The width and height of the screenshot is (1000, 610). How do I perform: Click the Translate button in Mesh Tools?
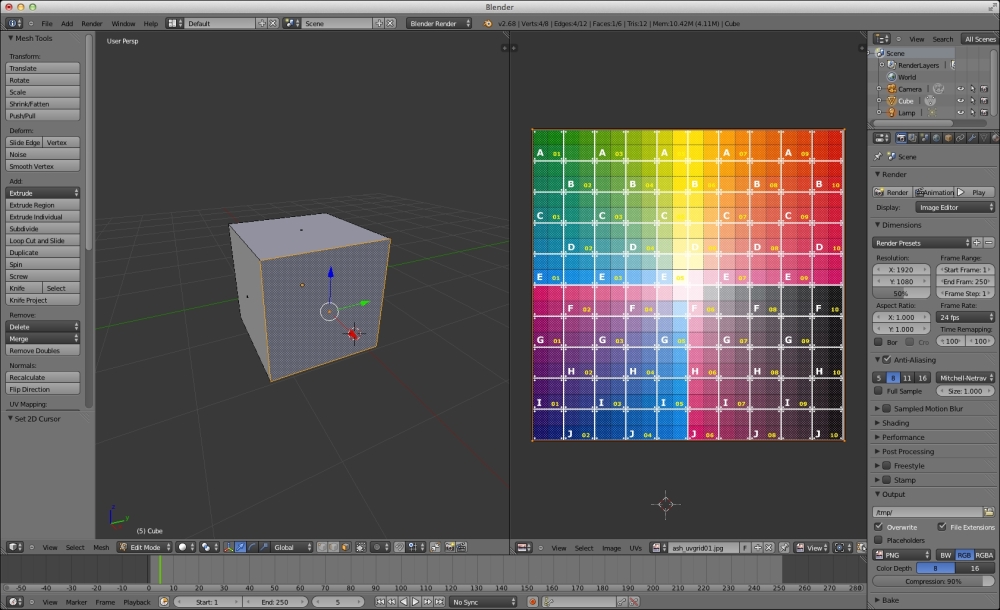(43, 68)
